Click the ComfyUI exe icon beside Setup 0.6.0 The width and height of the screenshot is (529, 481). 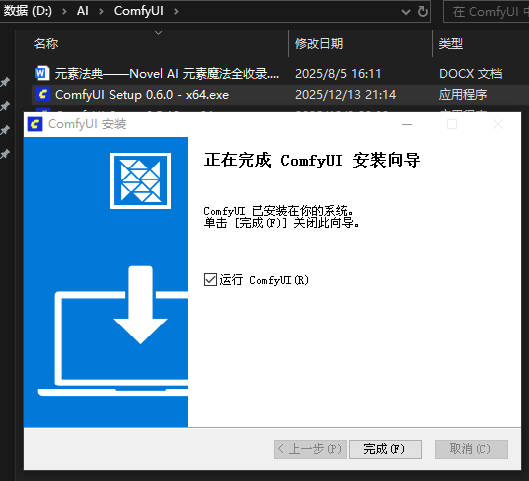pos(43,94)
